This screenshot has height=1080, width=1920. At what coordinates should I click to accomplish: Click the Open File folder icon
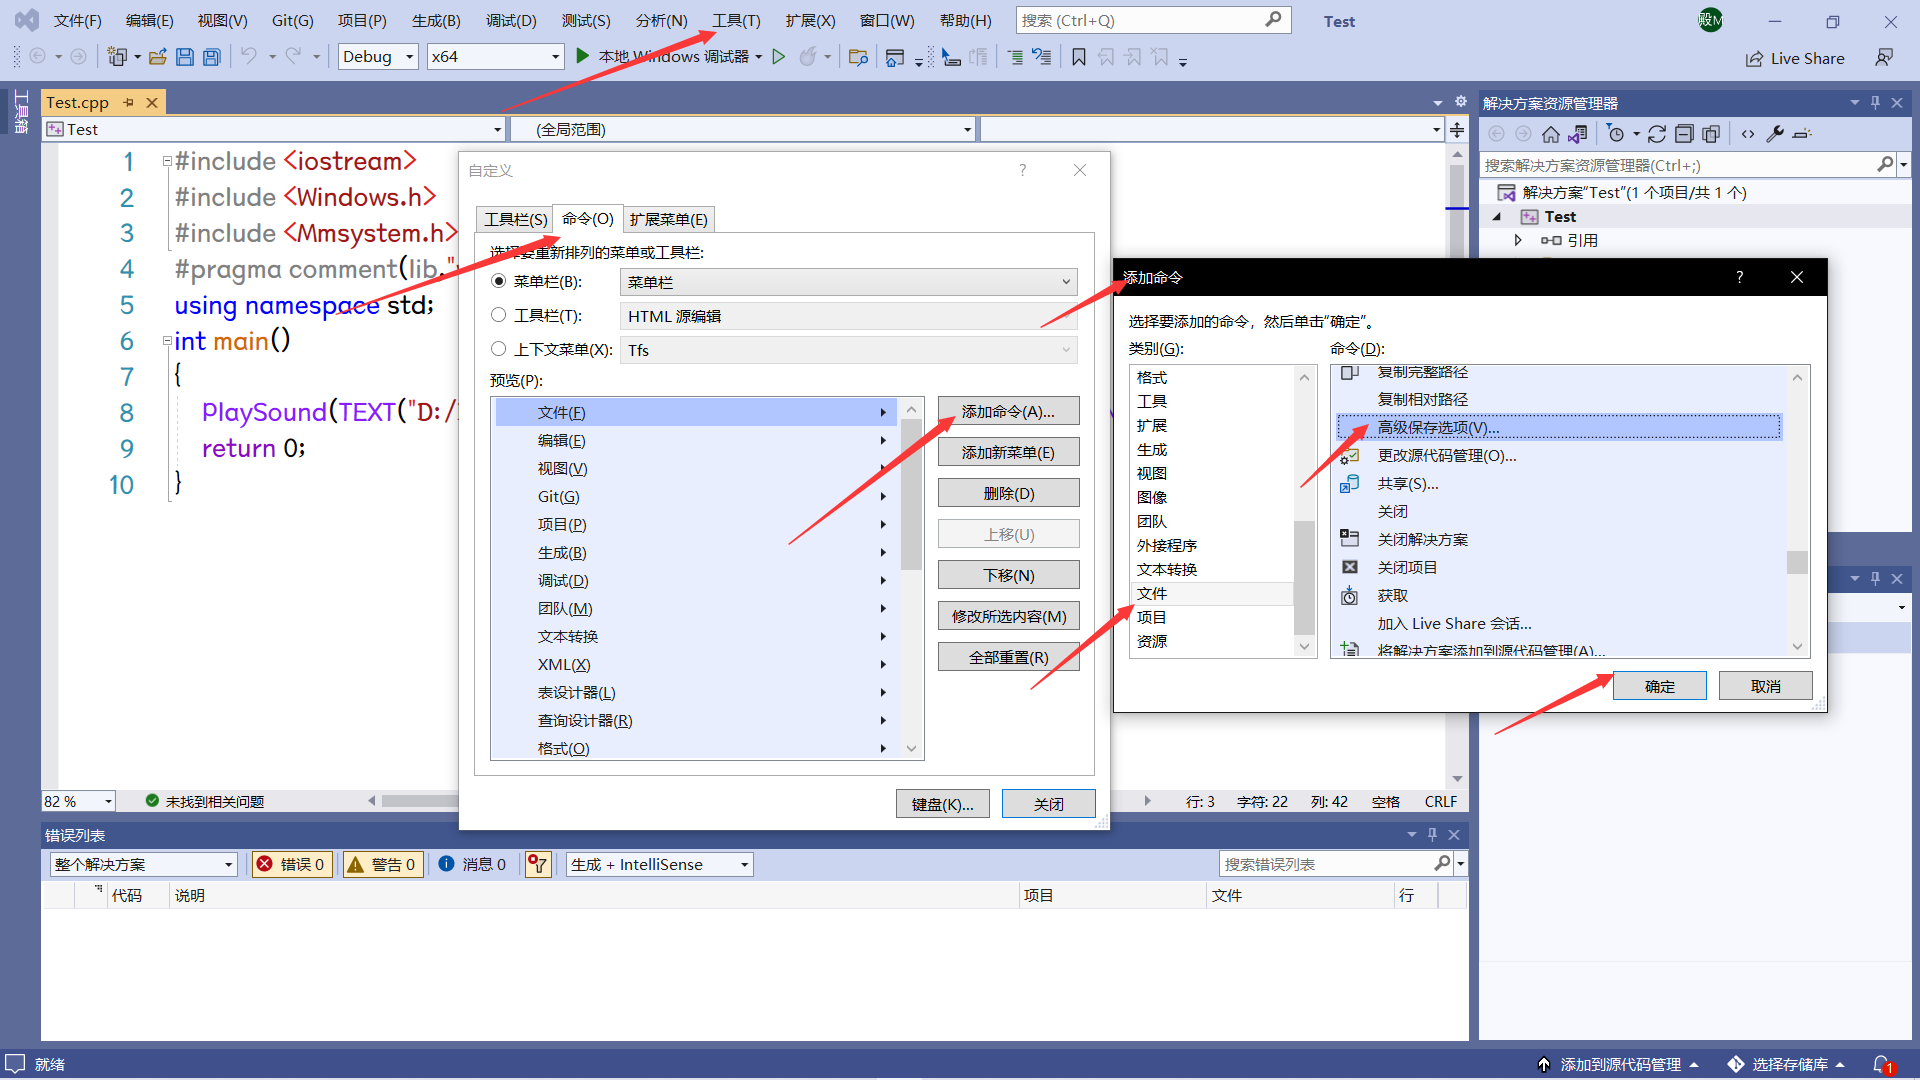(157, 57)
